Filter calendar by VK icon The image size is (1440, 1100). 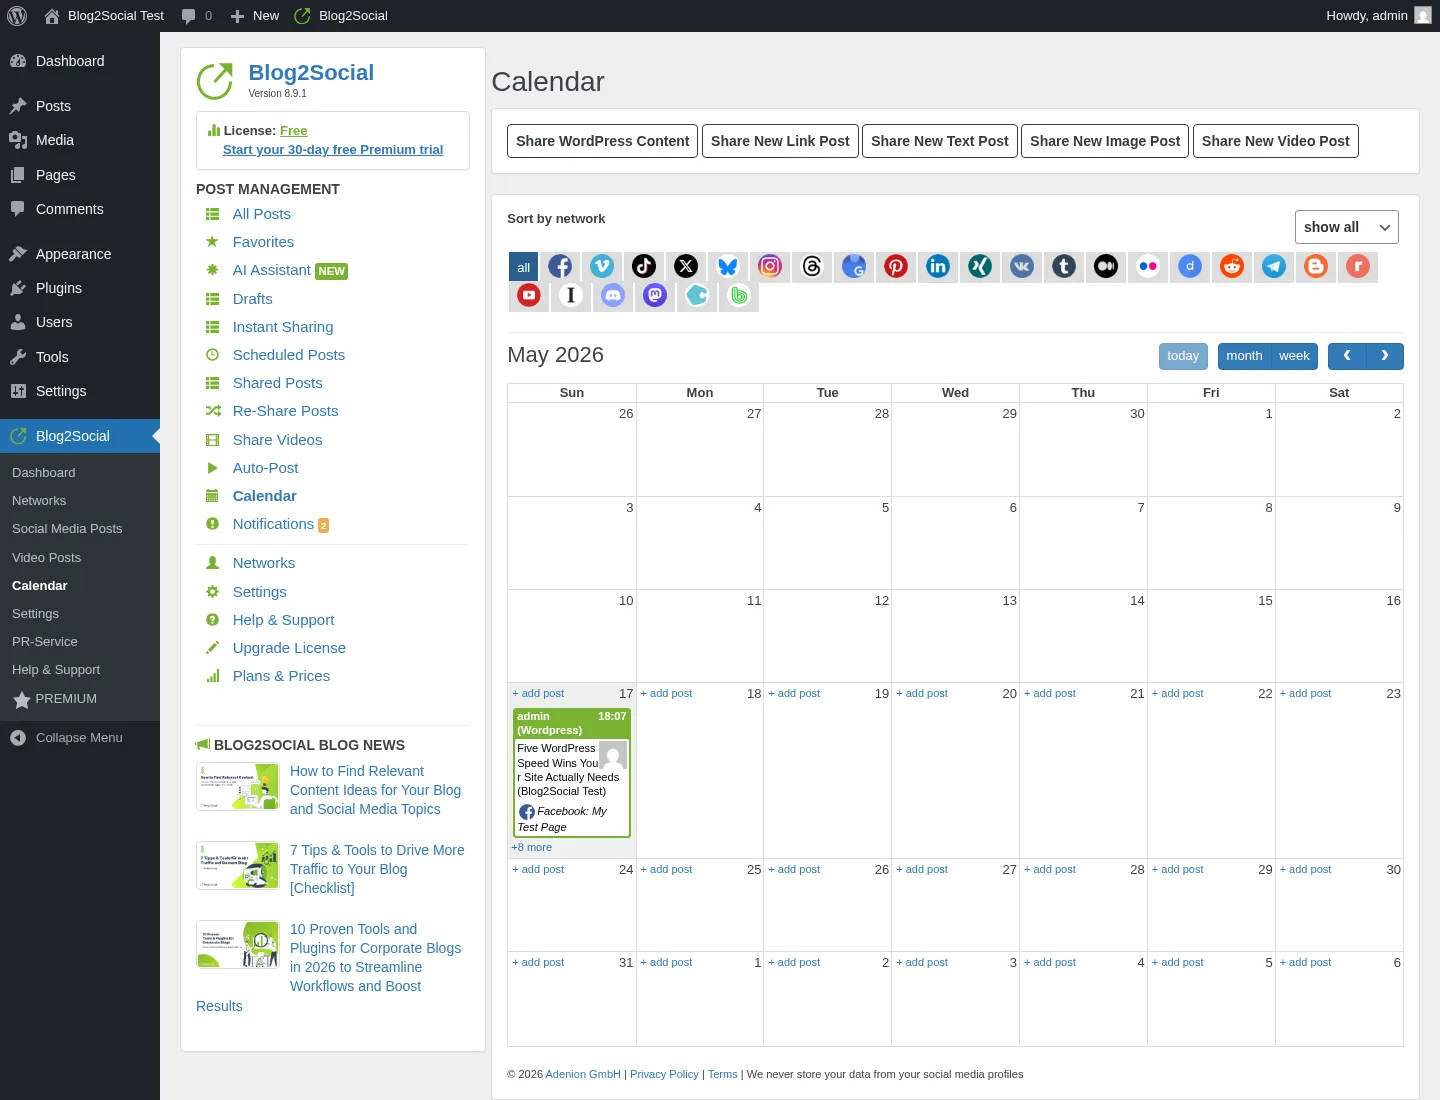pyautogui.click(x=1022, y=266)
